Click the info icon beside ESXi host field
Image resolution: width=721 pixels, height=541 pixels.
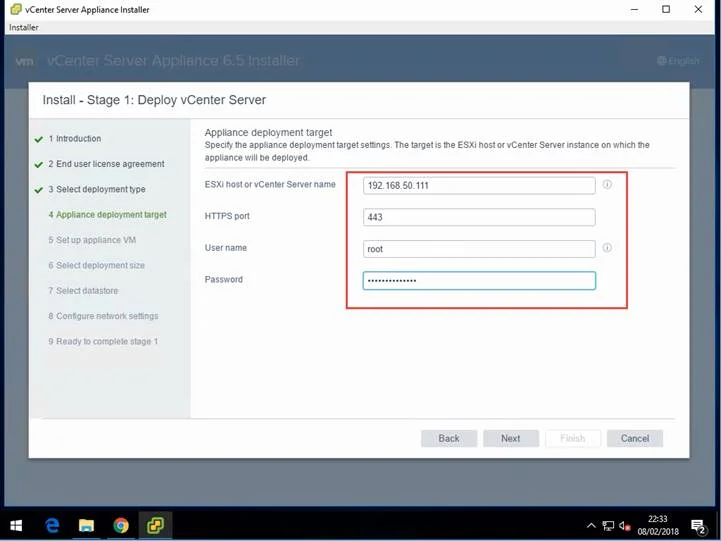(607, 185)
